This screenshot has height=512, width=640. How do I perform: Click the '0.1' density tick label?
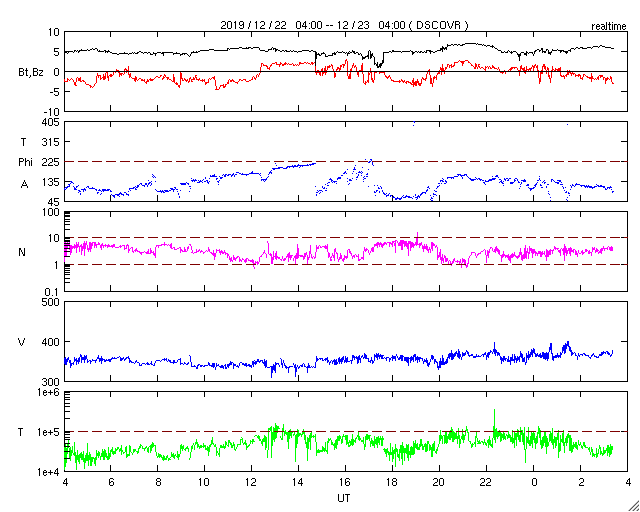53,292
